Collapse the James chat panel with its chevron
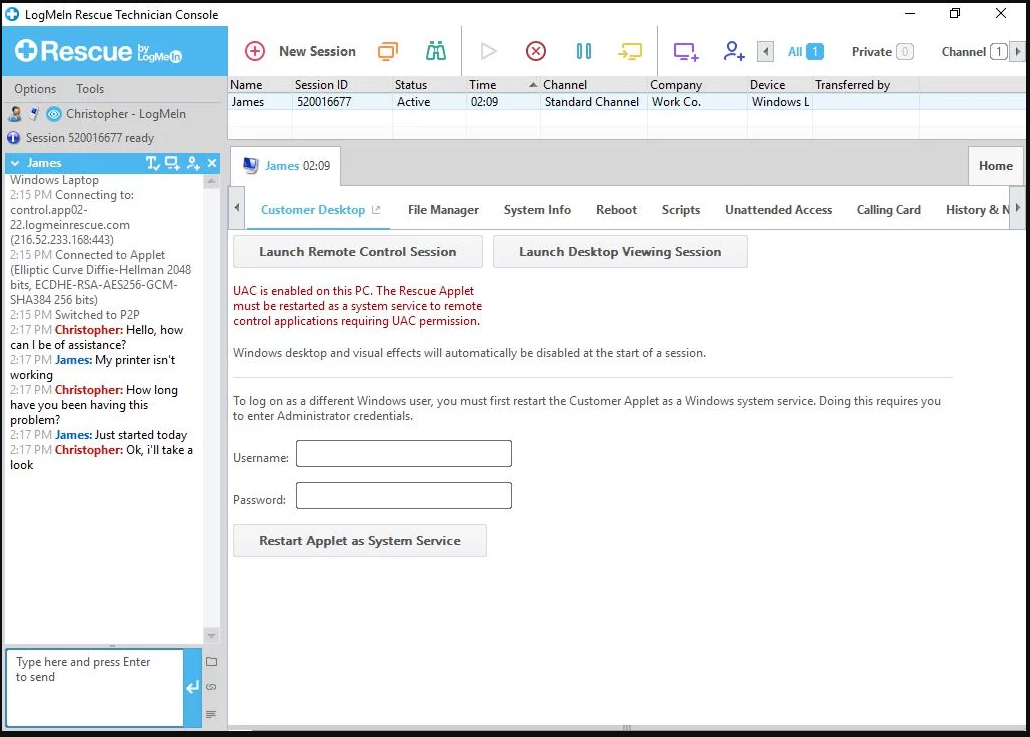This screenshot has width=1030, height=737. pos(14,162)
